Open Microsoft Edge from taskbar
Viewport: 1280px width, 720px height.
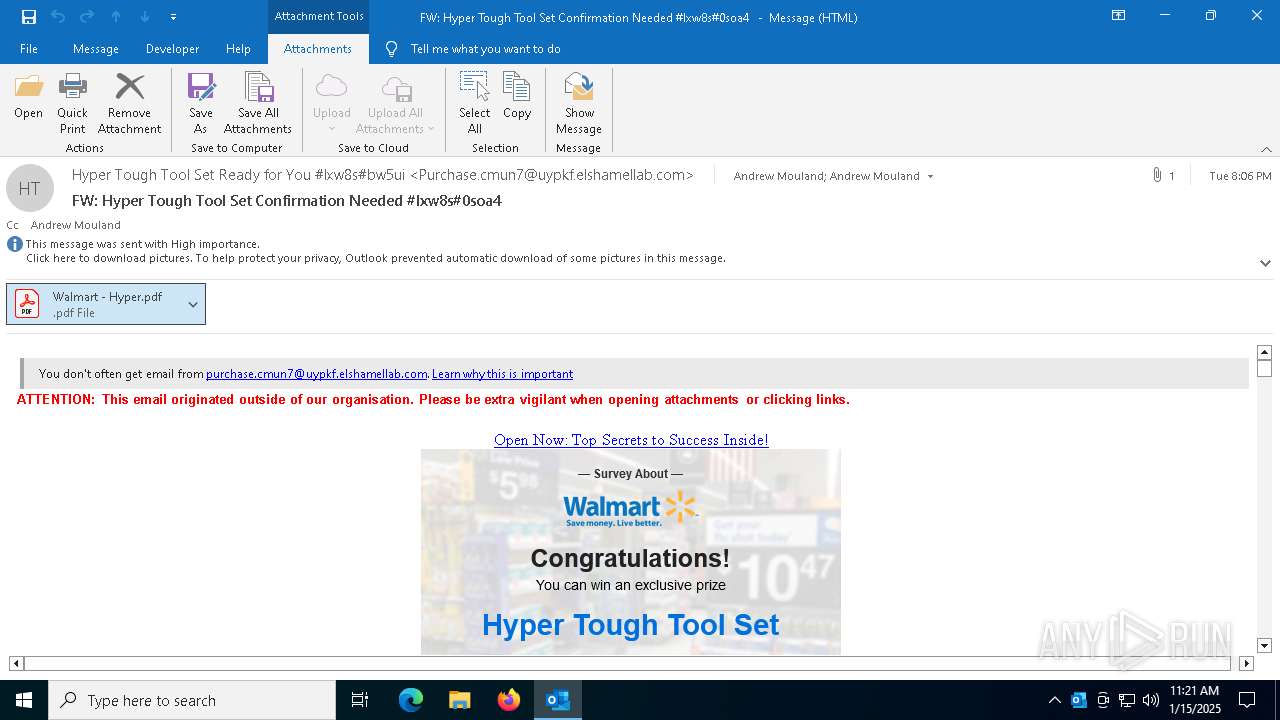point(411,700)
